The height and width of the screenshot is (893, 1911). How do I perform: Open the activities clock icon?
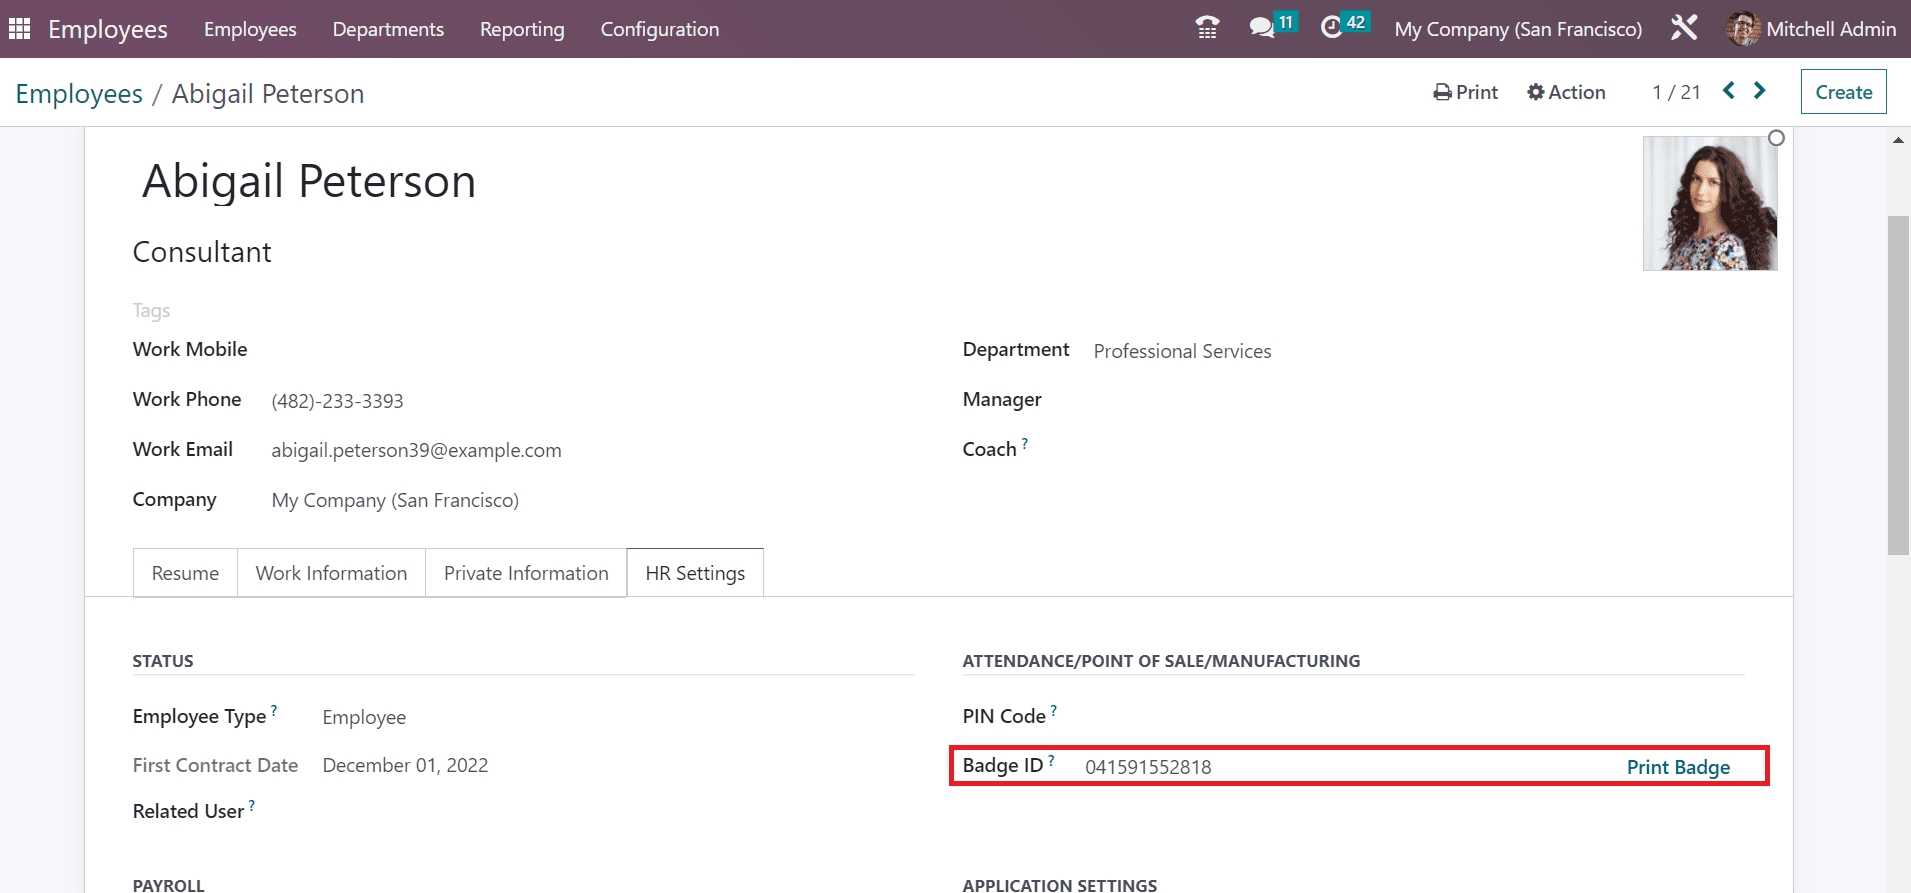pyautogui.click(x=1331, y=28)
